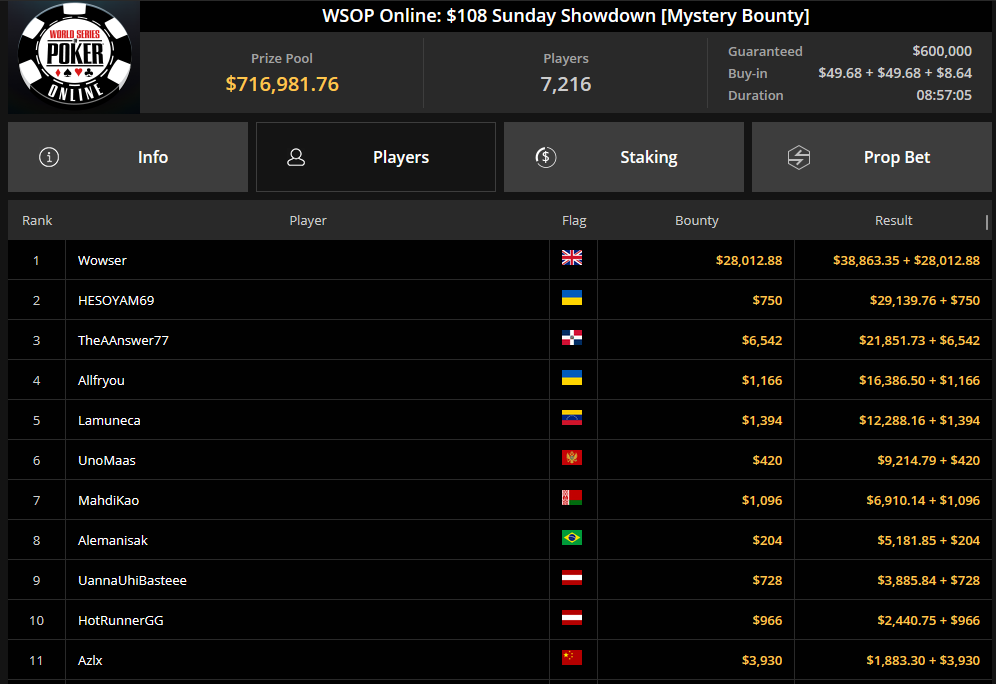Click the Players tab's person icon
996x684 pixels.
point(296,157)
